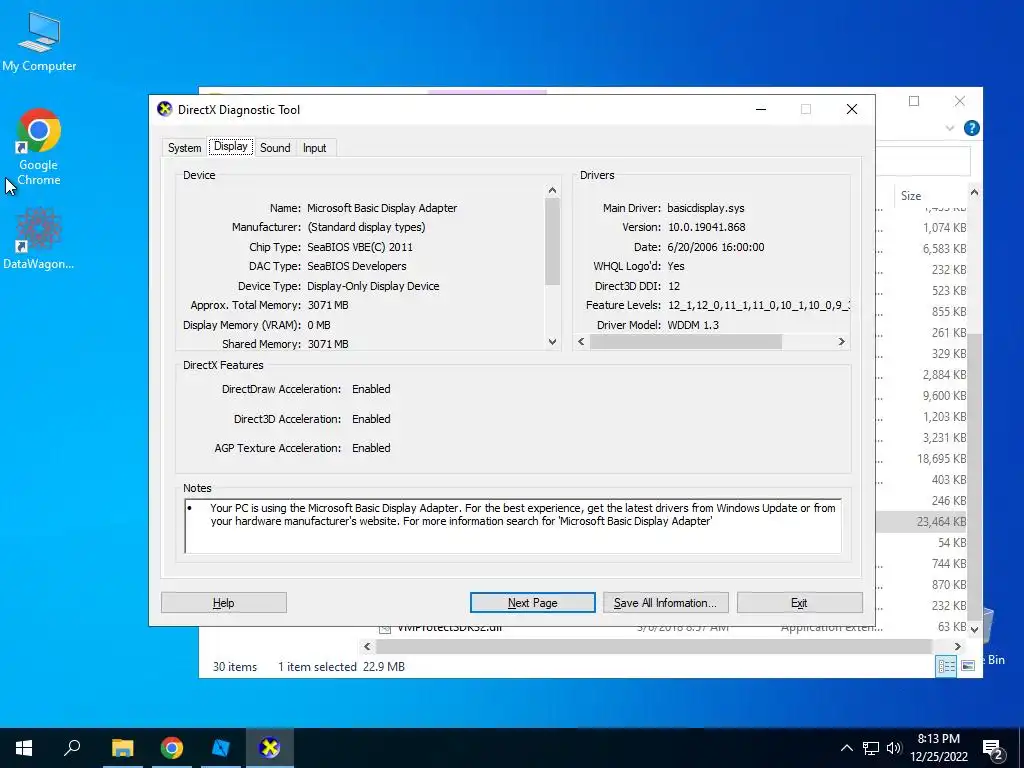Open the Google Chrome desktop shortcut

pyautogui.click(x=39, y=147)
